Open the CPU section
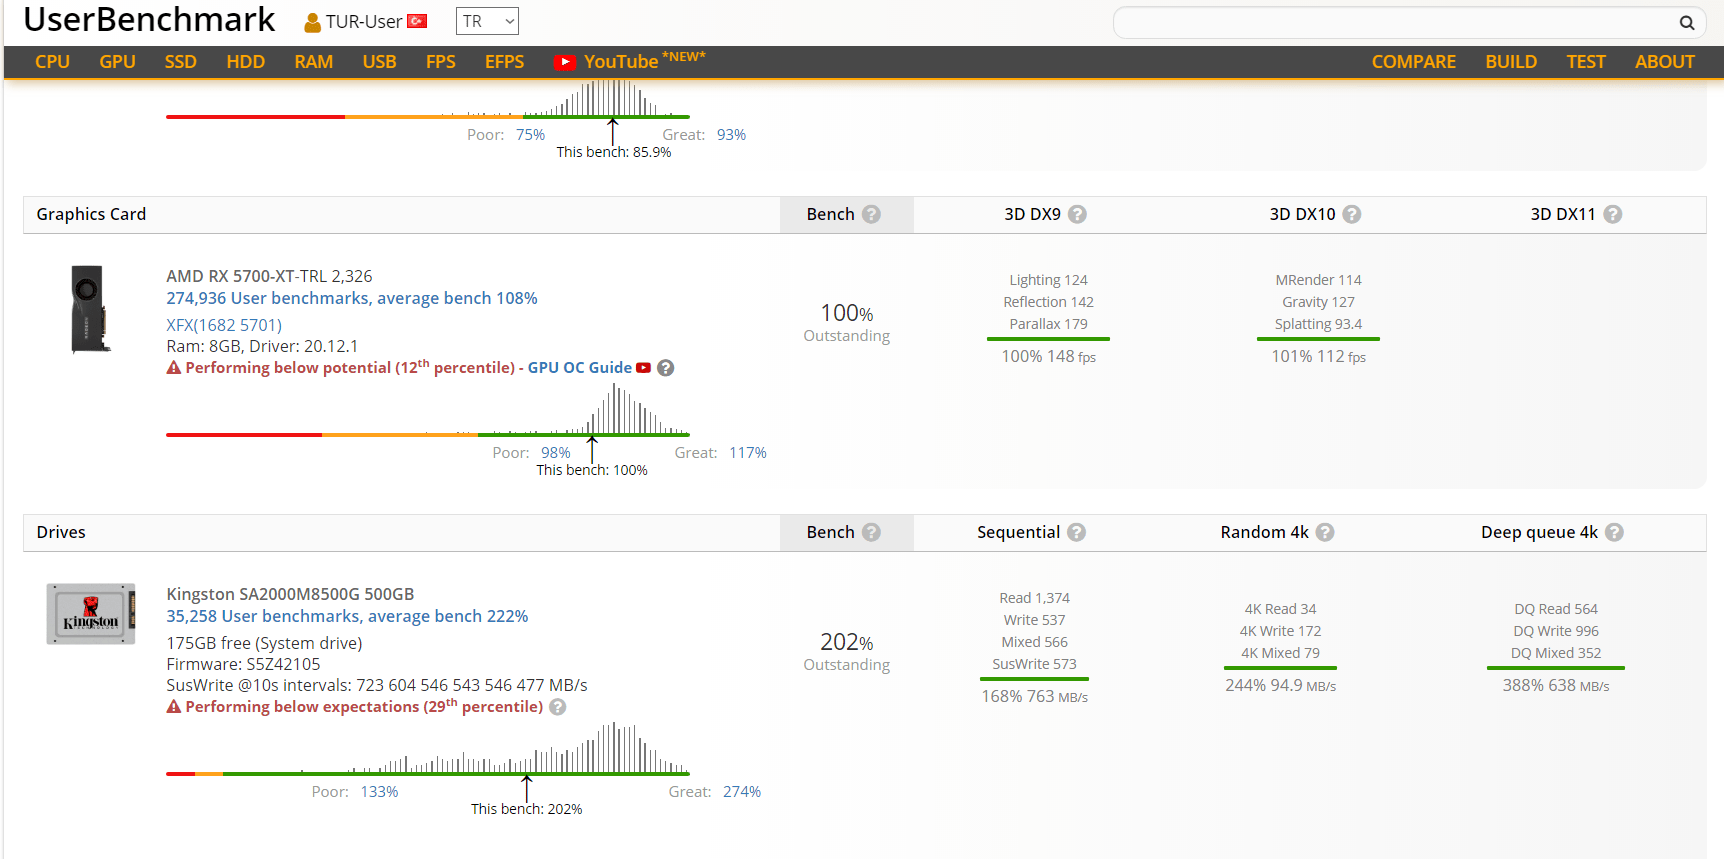The width and height of the screenshot is (1724, 859). pyautogui.click(x=52, y=62)
